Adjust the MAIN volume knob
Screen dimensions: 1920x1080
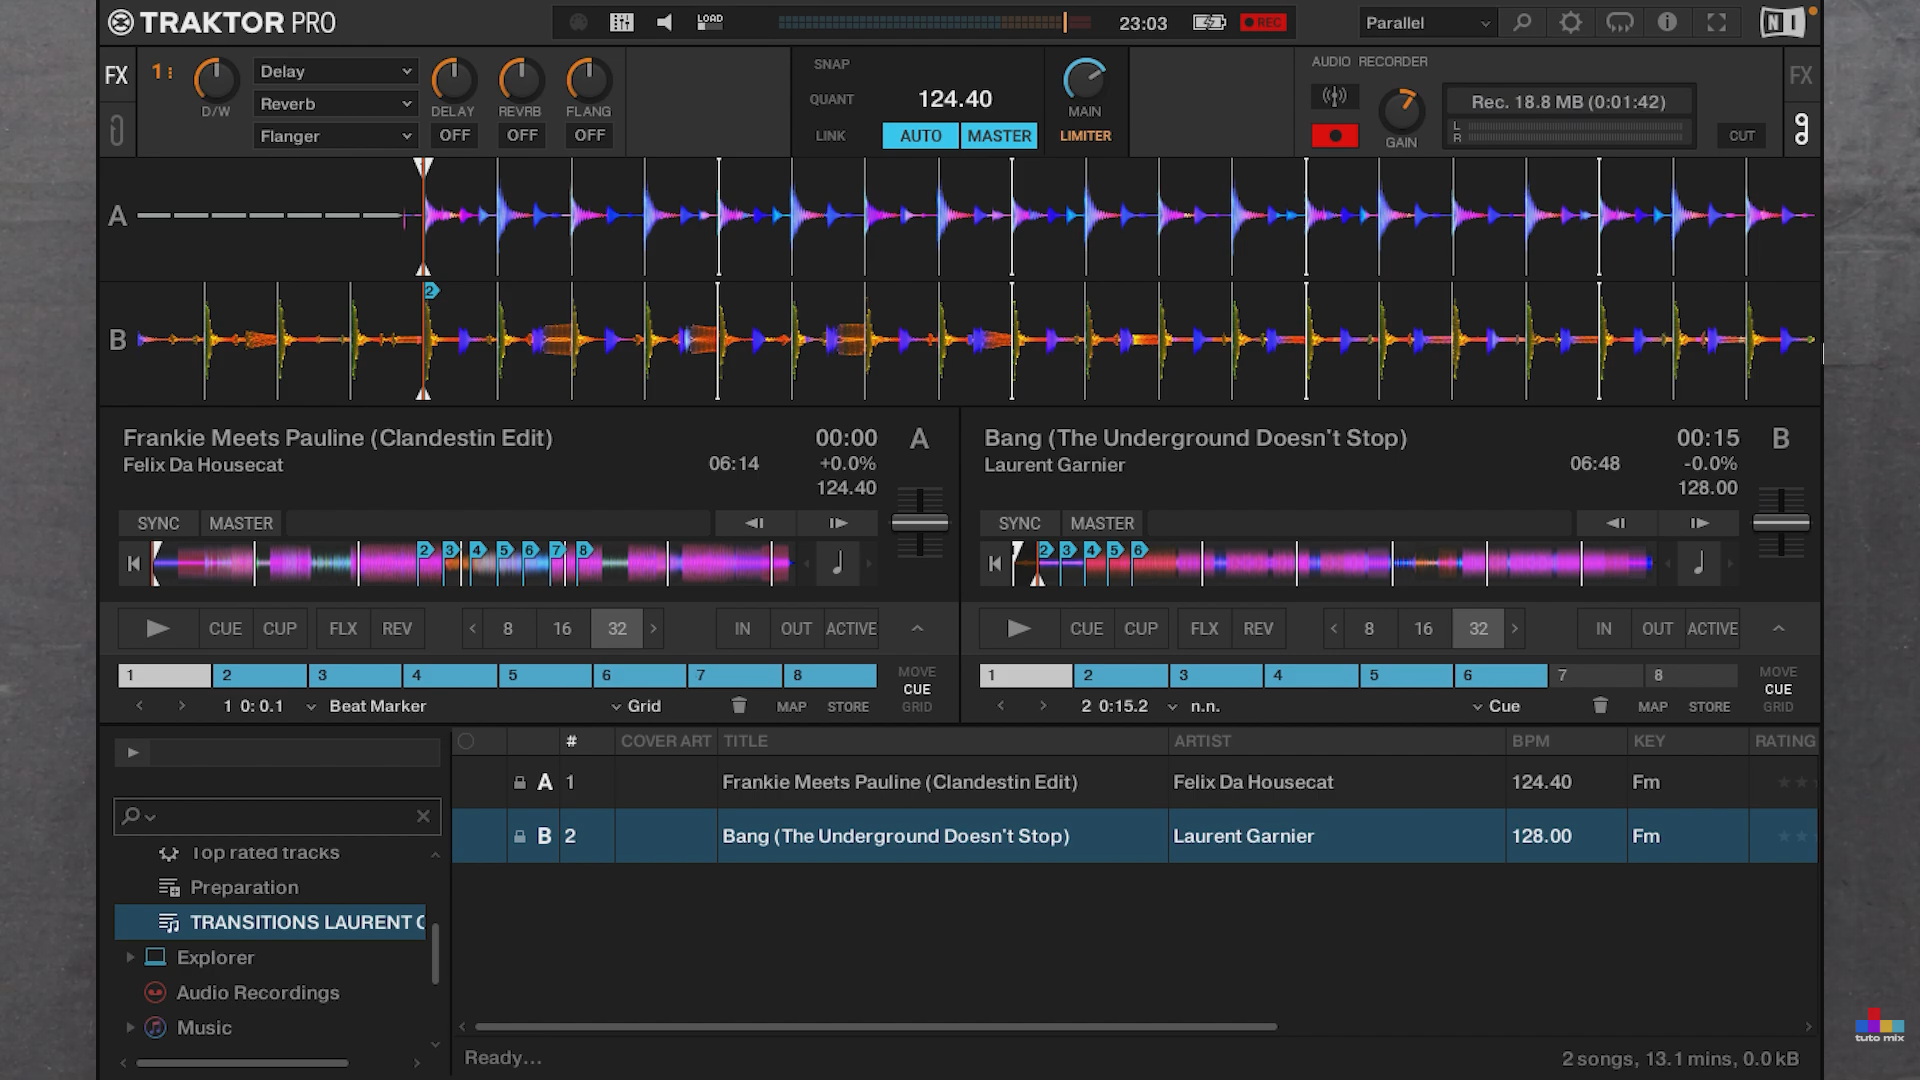(x=1084, y=79)
